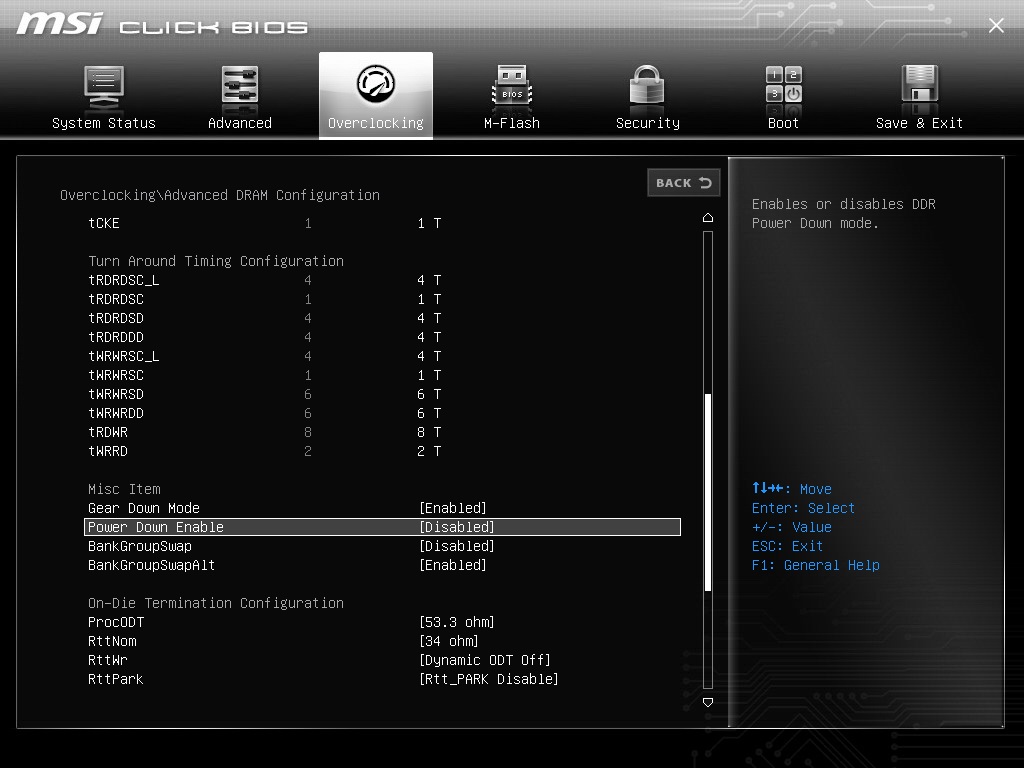This screenshot has height=768, width=1024.
Task: Go back using the BACK button
Action: click(684, 183)
